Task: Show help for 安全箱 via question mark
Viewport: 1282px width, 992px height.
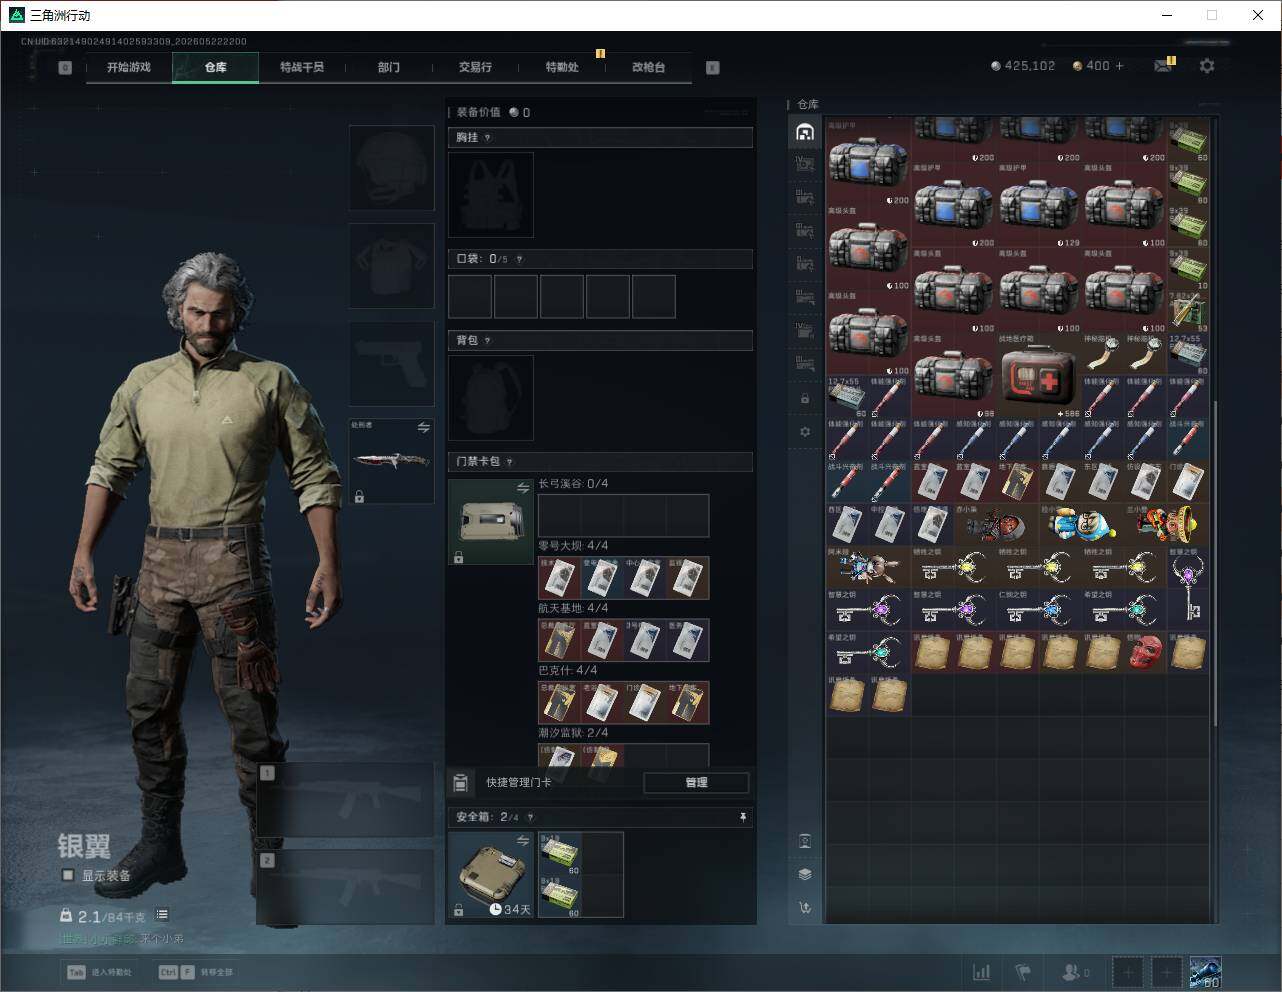Action: pos(531,817)
